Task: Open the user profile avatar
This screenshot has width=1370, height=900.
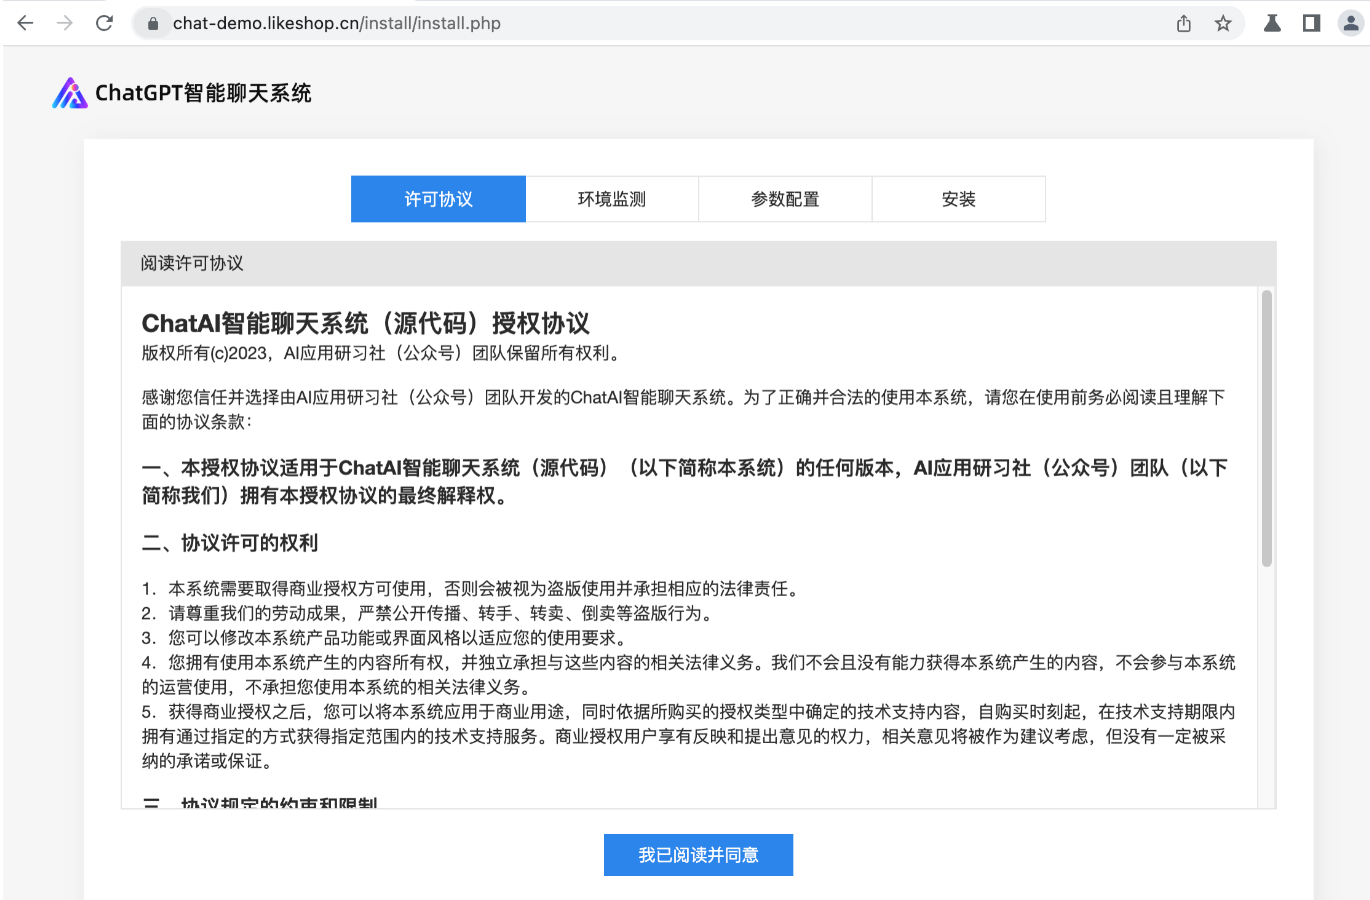Action: 1350,23
